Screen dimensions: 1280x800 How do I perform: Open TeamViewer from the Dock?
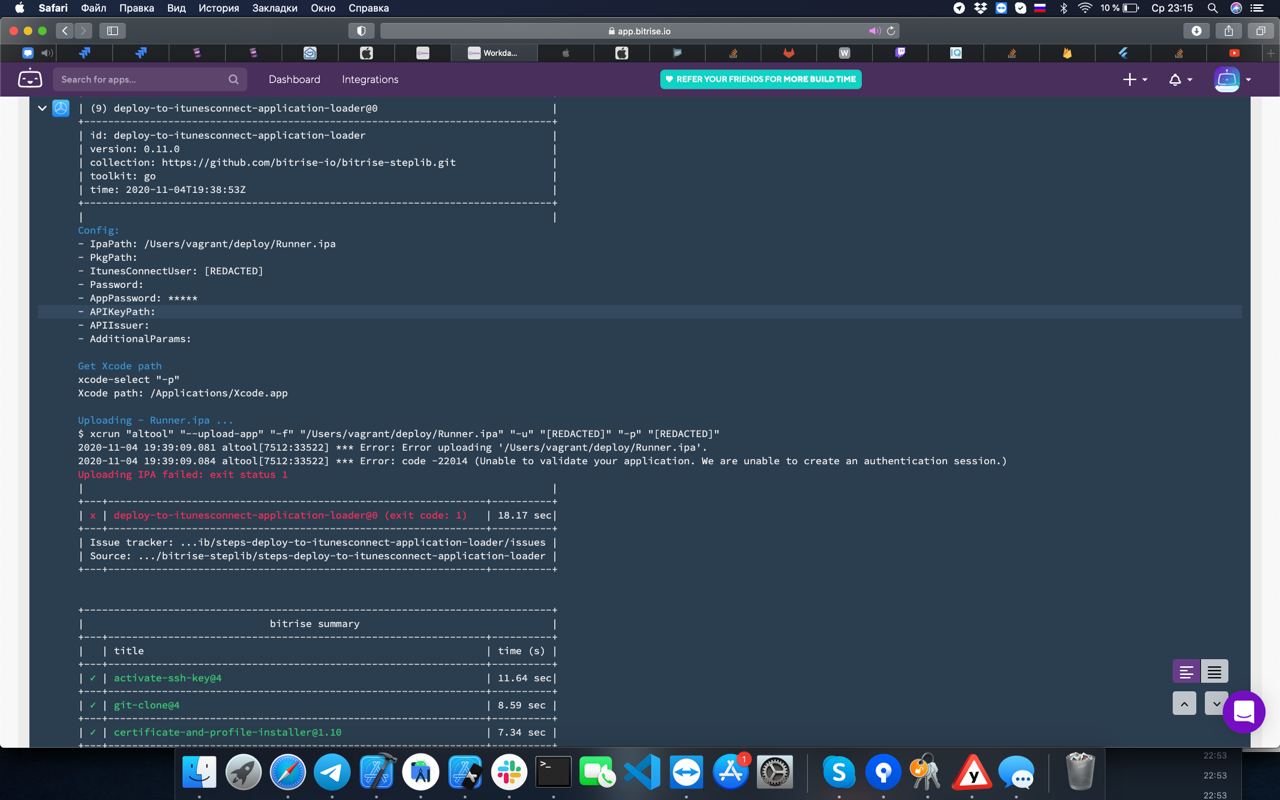pos(687,771)
